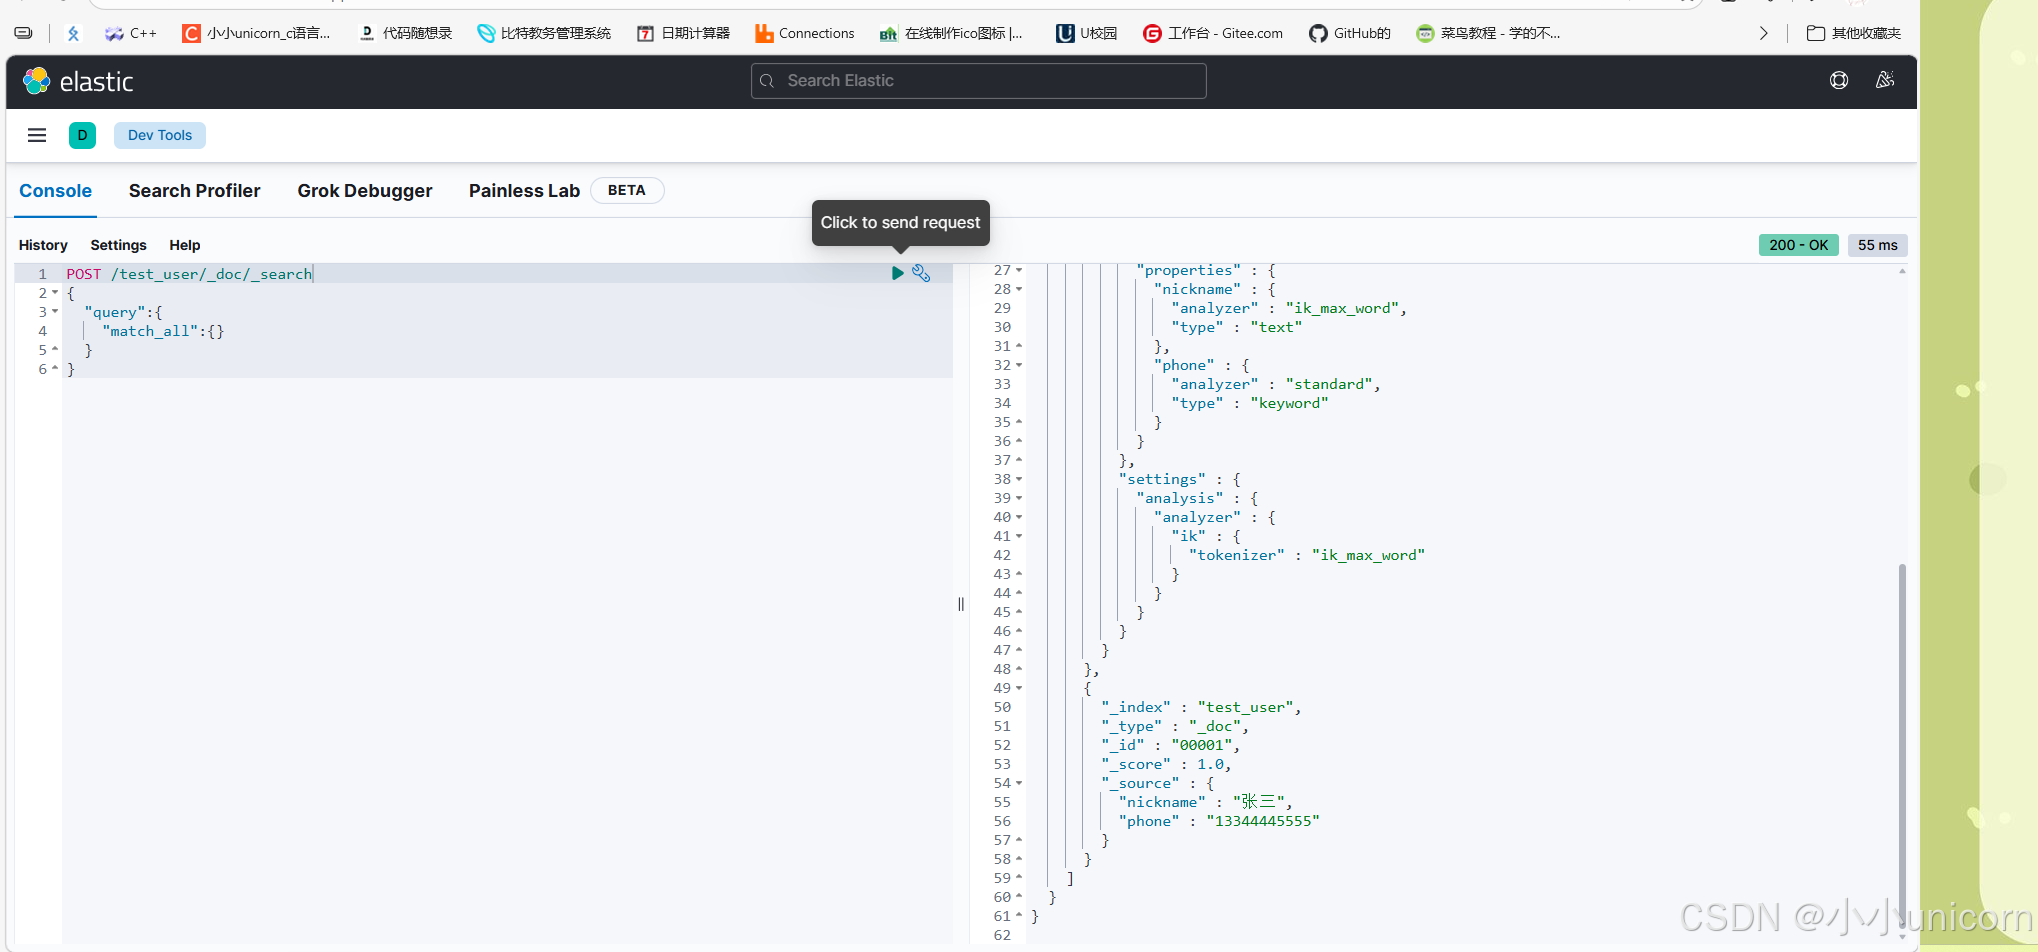Switch to the Painless Lab tab
Viewport: 2038px width, 952px height.
click(524, 191)
